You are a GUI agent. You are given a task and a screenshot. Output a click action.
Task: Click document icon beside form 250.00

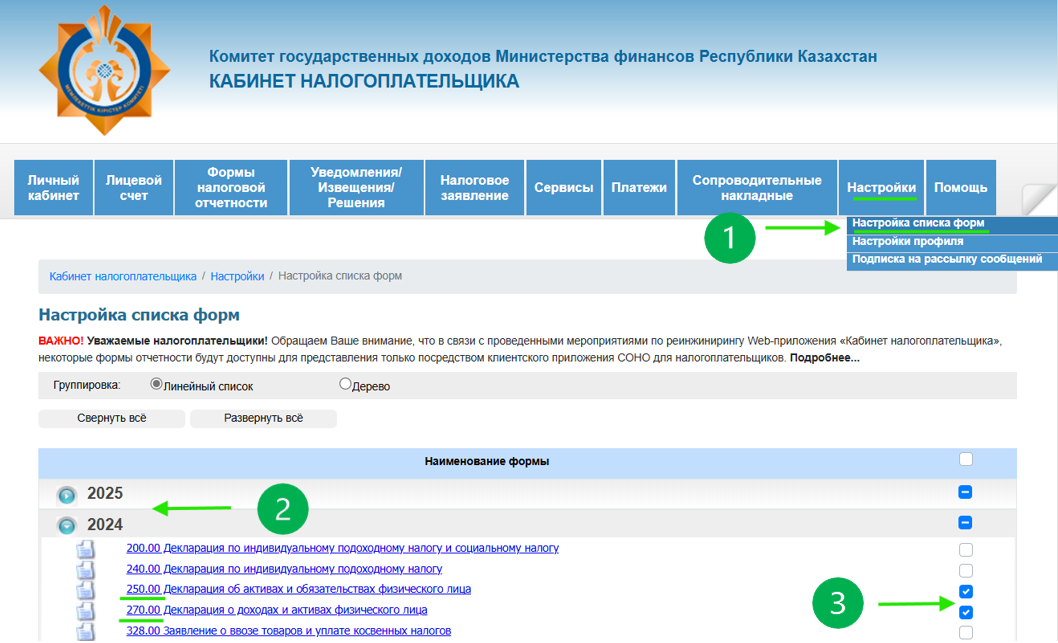tap(85, 590)
